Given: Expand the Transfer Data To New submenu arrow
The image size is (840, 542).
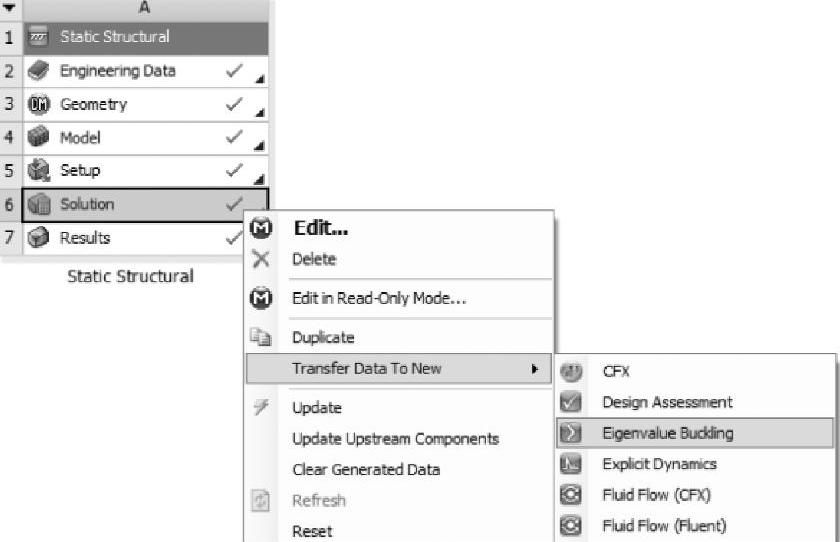Looking at the screenshot, I should pyautogui.click(x=535, y=369).
